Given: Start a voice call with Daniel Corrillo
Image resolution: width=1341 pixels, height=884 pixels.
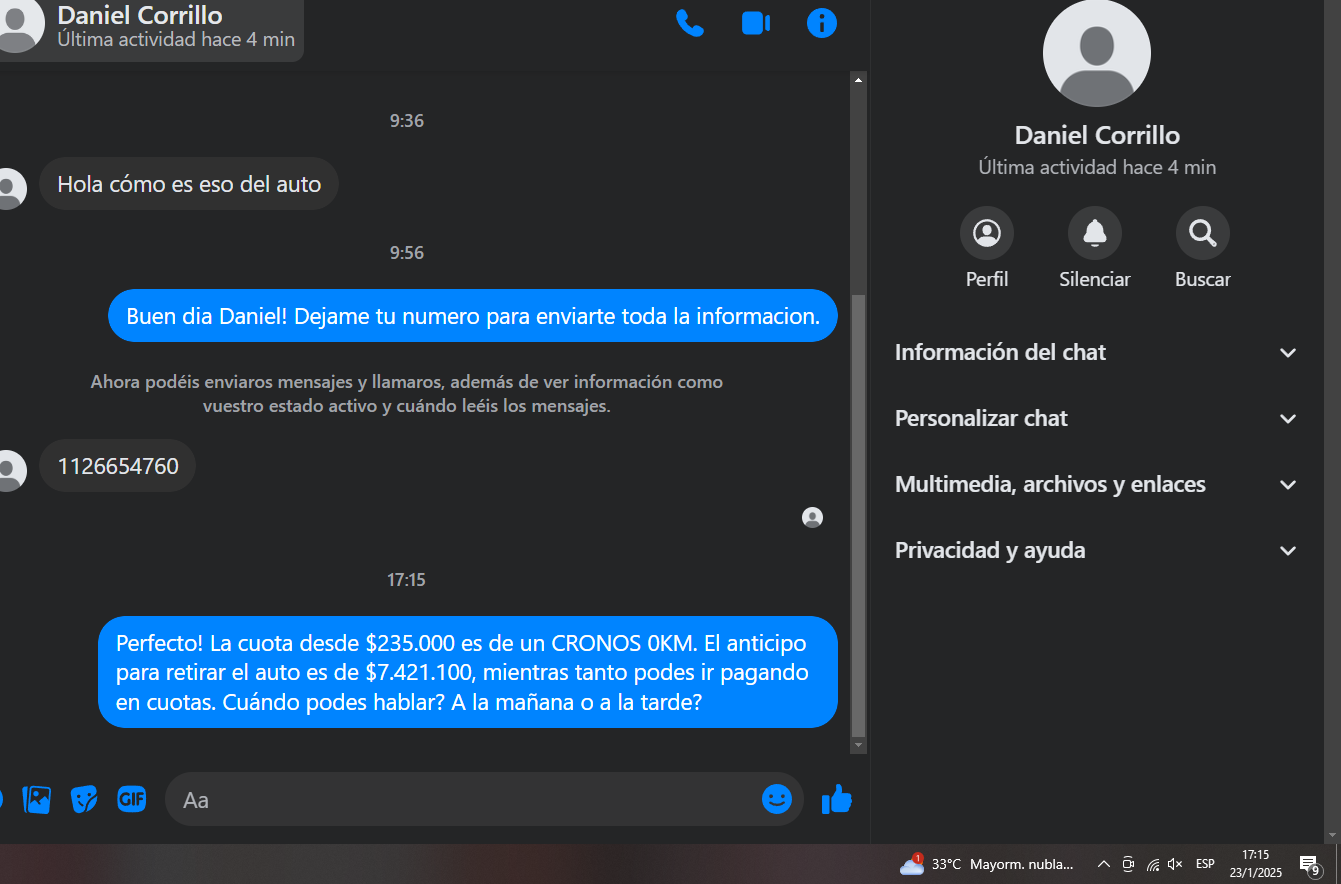Looking at the screenshot, I should (x=690, y=23).
